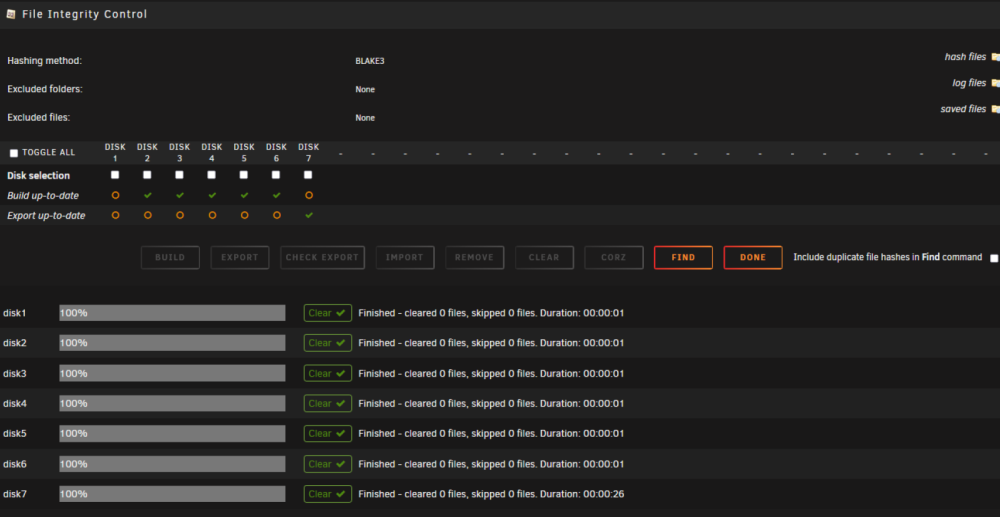Click the Clear status badge for disk1
The image size is (1000, 517).
coord(328,313)
